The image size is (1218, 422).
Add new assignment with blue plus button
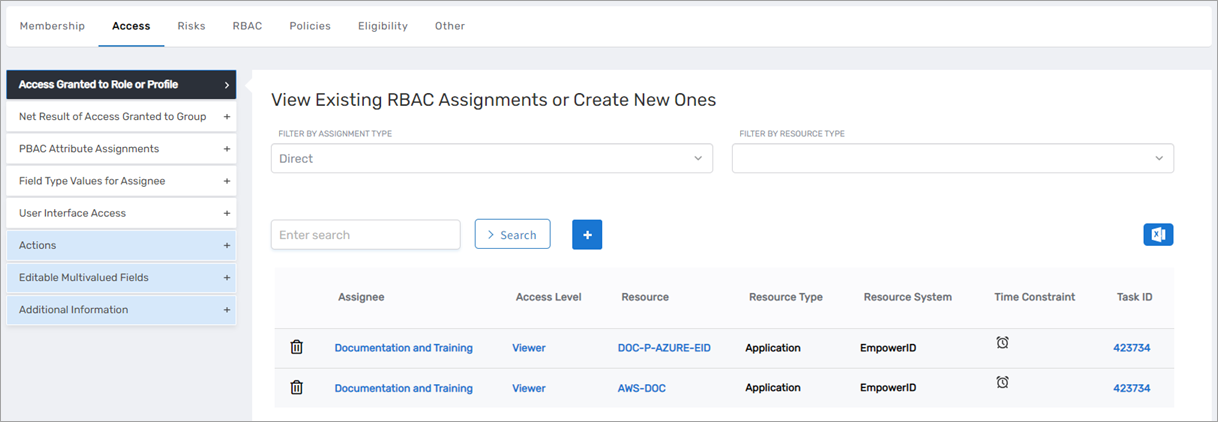[587, 234]
